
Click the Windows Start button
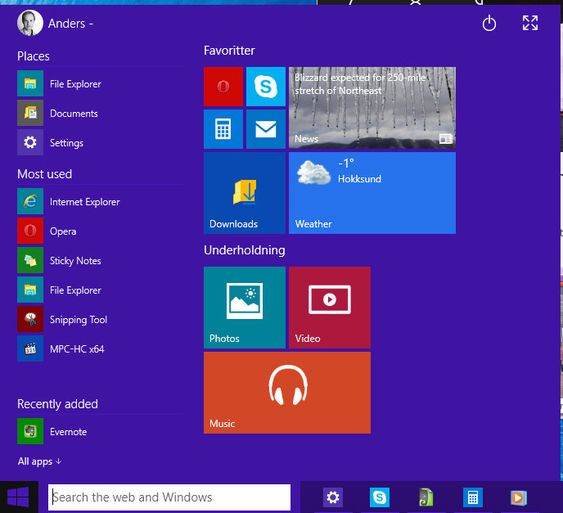pos(19,497)
